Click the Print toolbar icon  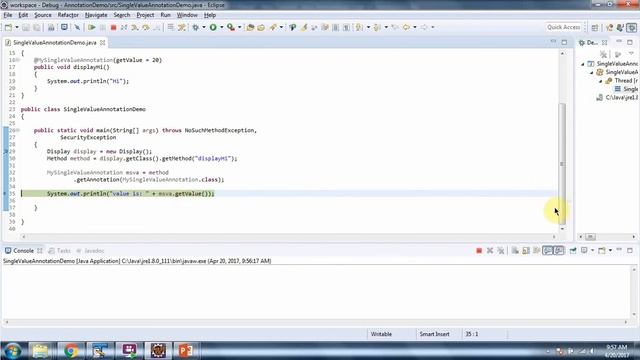(x=51, y=27)
